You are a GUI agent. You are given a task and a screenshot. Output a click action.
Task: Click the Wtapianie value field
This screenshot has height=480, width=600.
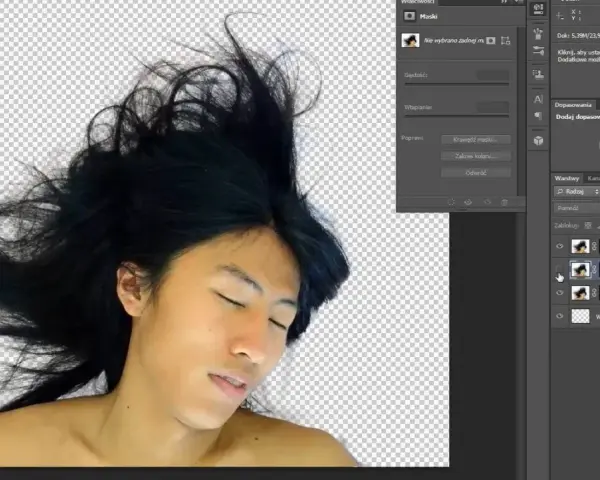(x=493, y=107)
